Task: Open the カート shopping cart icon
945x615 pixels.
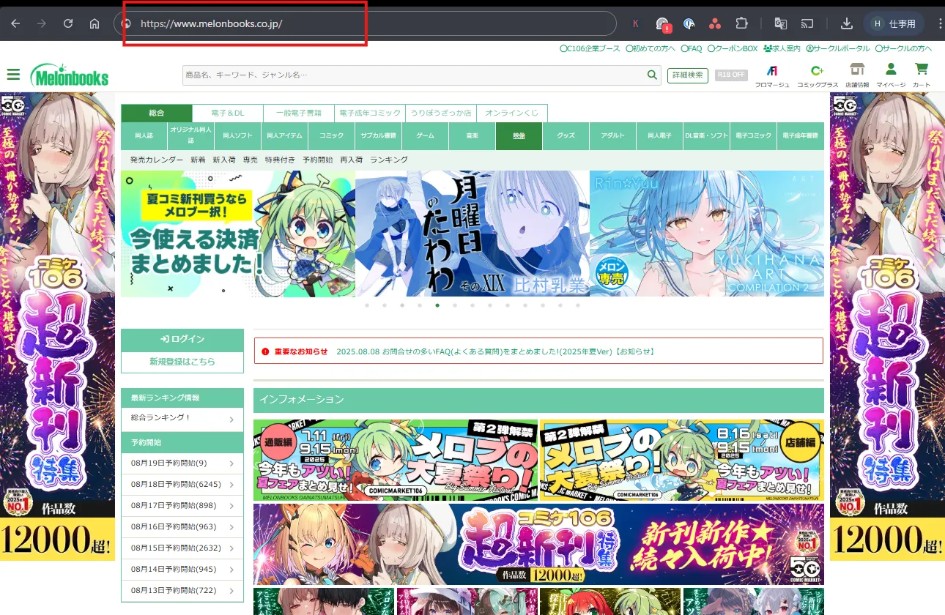Action: [921, 76]
